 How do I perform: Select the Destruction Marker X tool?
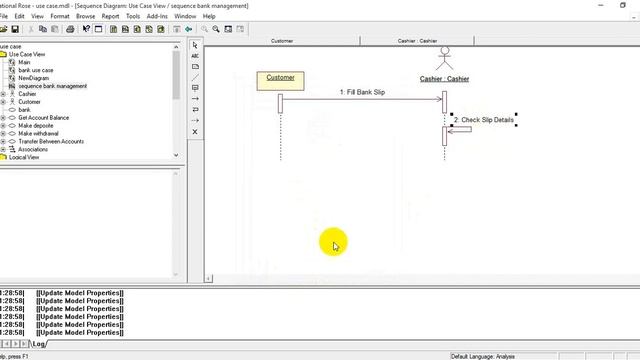(x=195, y=132)
